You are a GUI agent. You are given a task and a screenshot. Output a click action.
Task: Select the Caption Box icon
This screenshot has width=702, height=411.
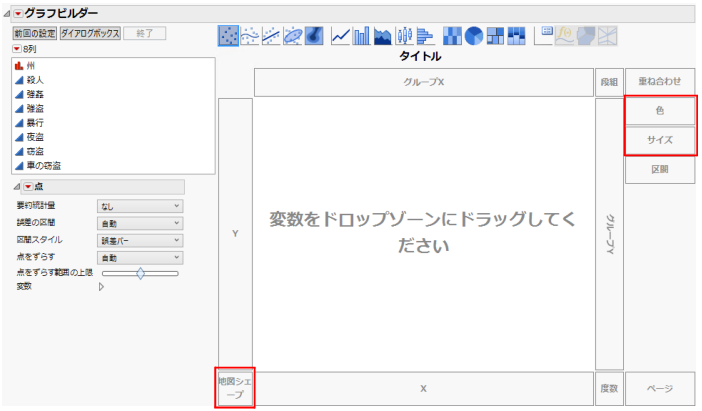[544, 36]
